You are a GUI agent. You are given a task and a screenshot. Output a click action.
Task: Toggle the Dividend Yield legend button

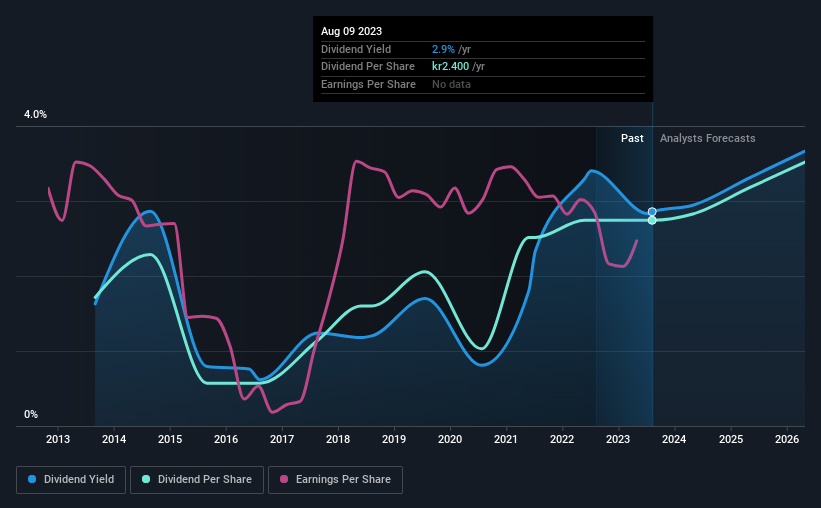71,480
